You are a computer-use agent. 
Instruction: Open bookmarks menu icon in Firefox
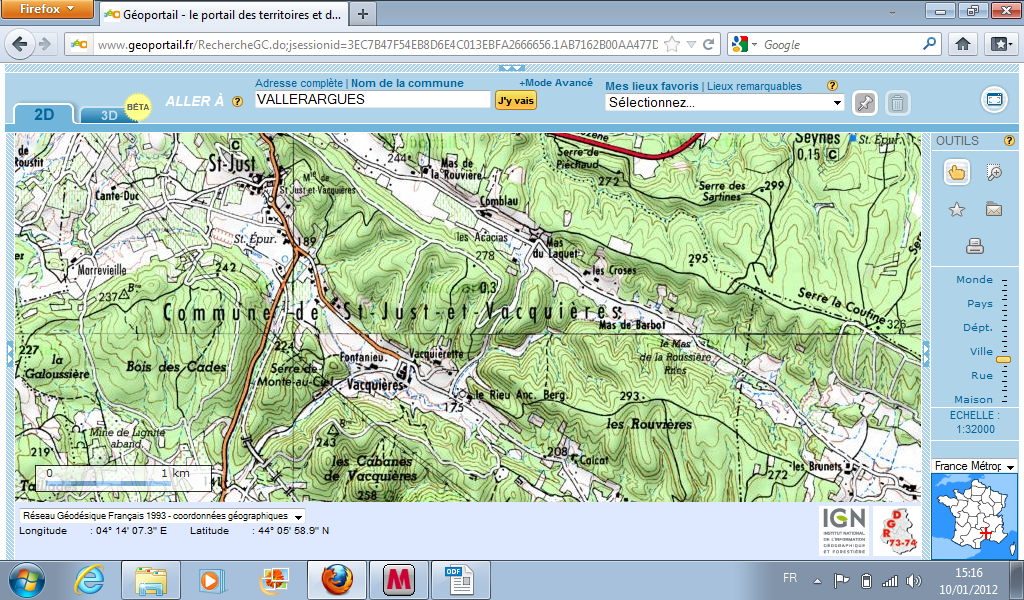coord(1000,44)
